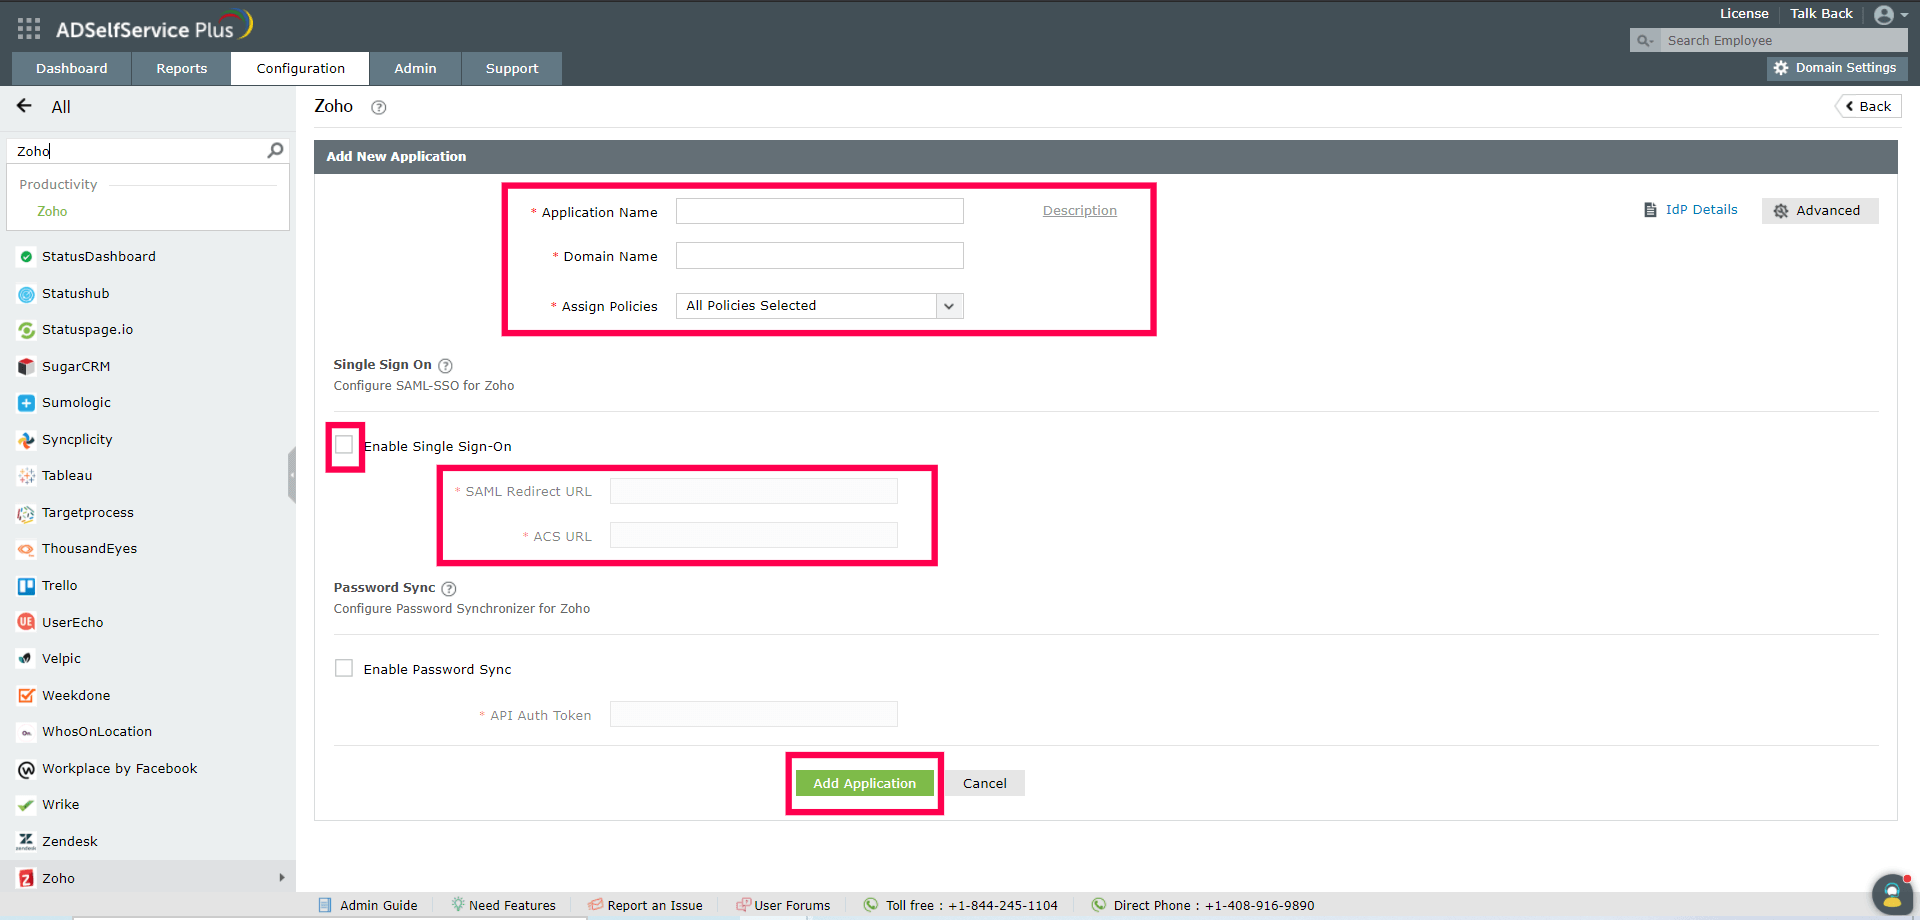Click the Description link
The image size is (1920, 920).
[1080, 211]
